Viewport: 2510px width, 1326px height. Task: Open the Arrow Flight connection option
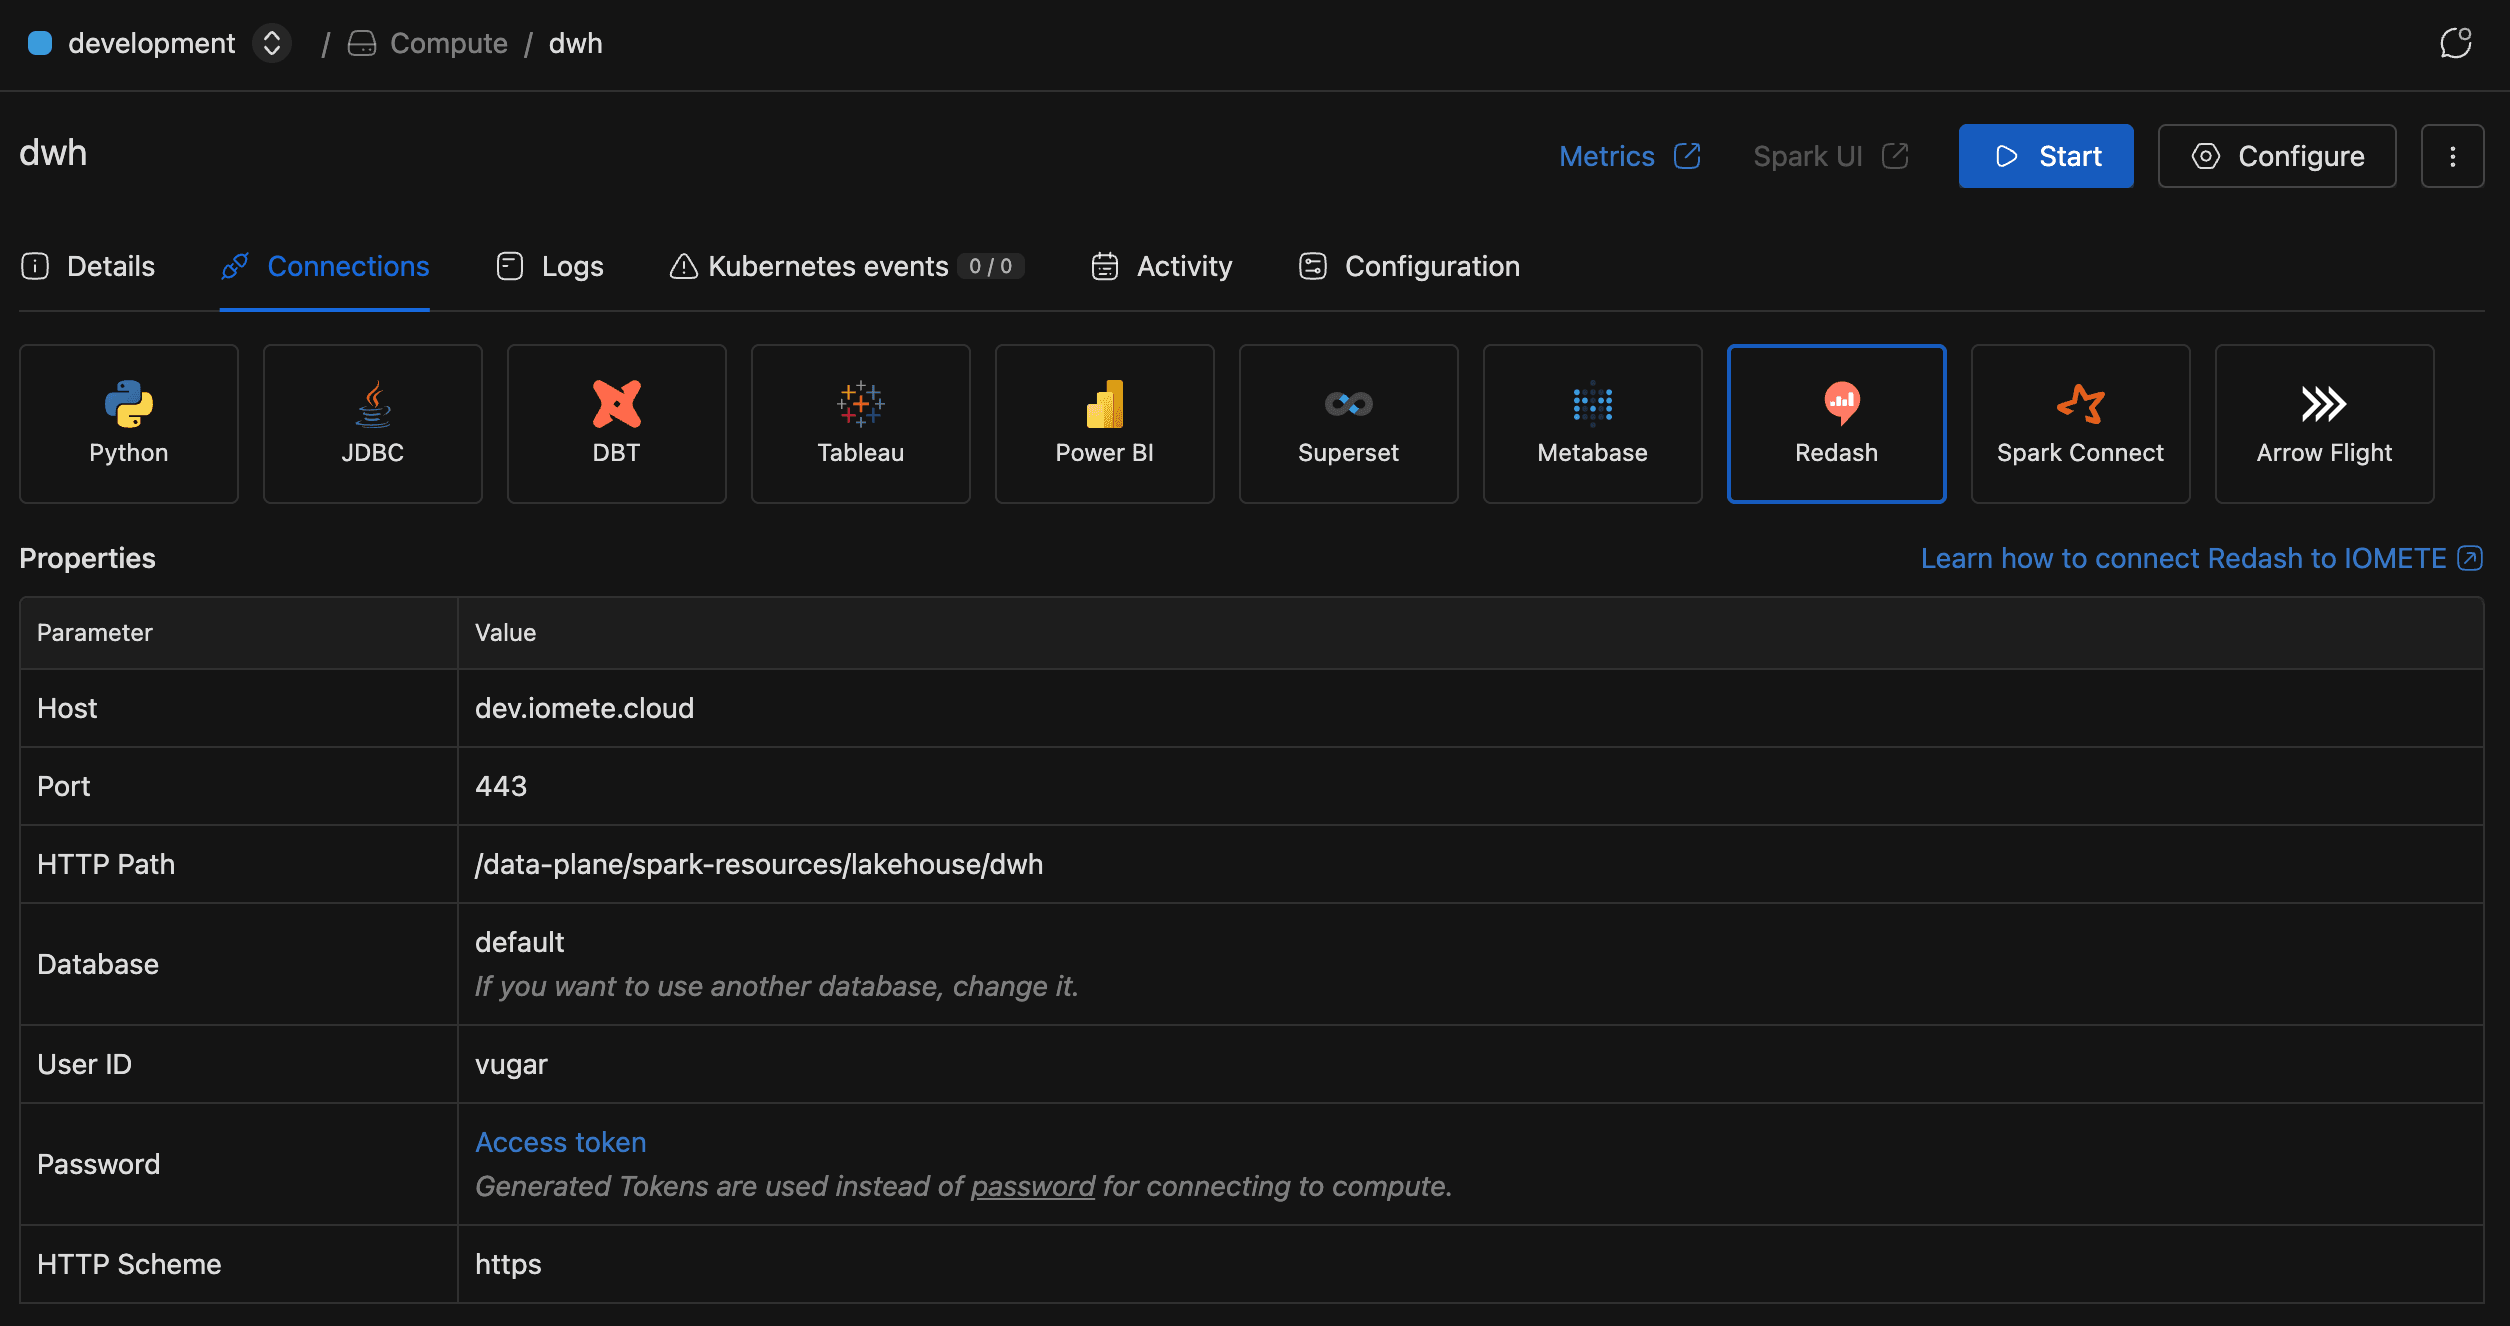click(2324, 424)
